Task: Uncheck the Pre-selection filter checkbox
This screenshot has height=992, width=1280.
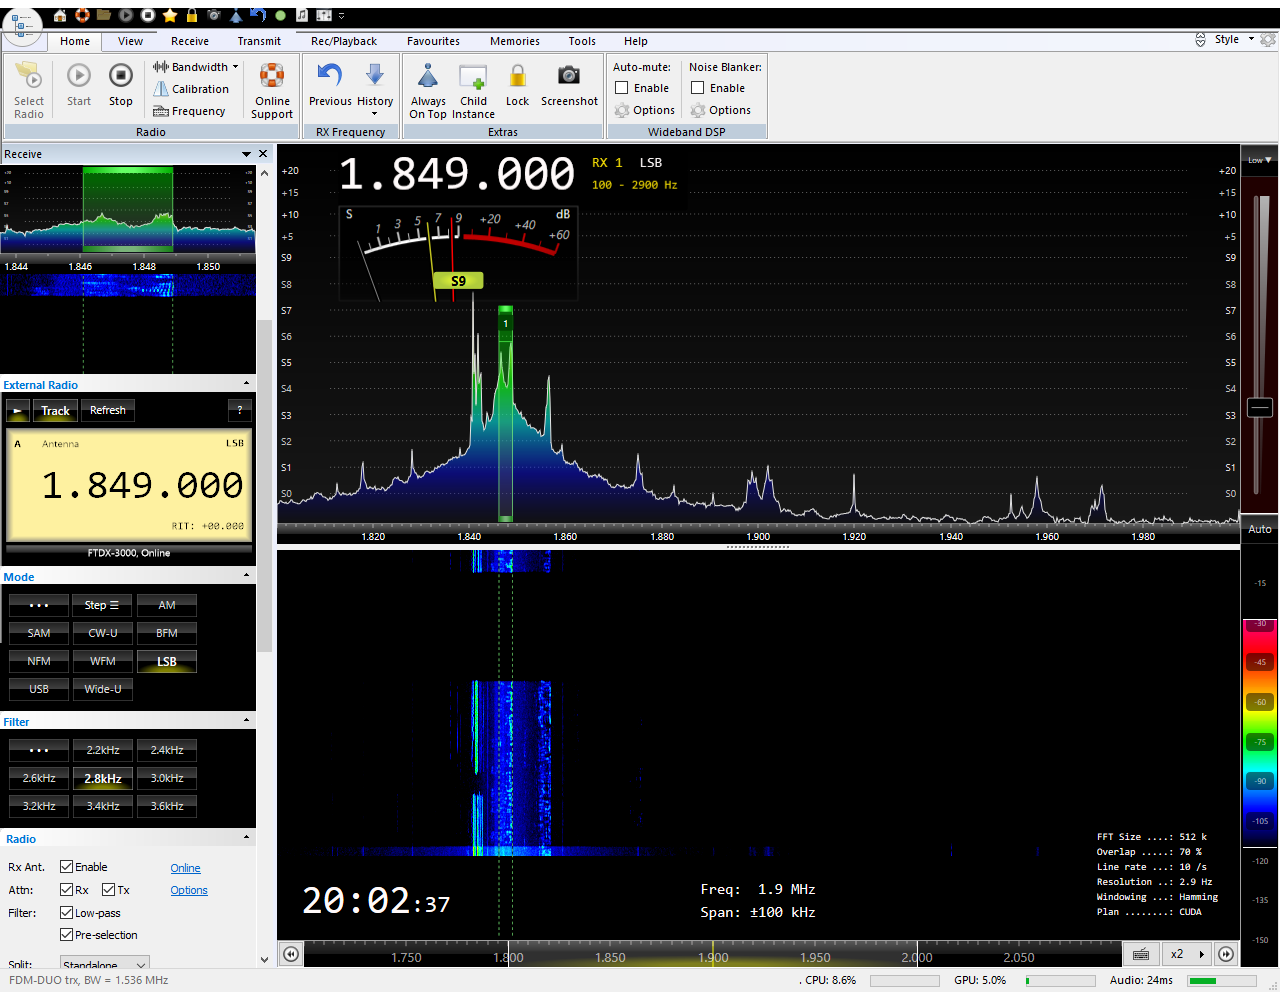Action: coord(67,935)
